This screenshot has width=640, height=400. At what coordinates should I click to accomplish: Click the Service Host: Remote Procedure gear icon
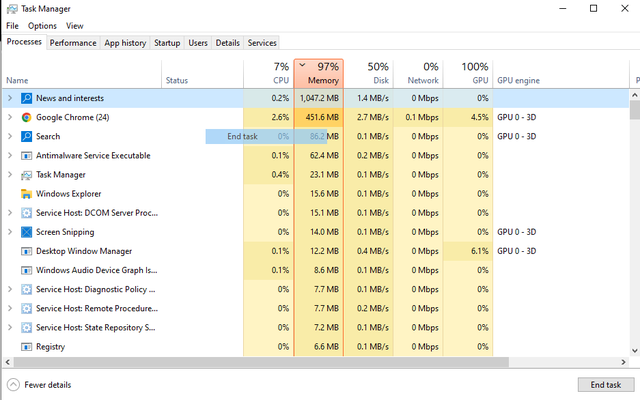tap(27, 308)
